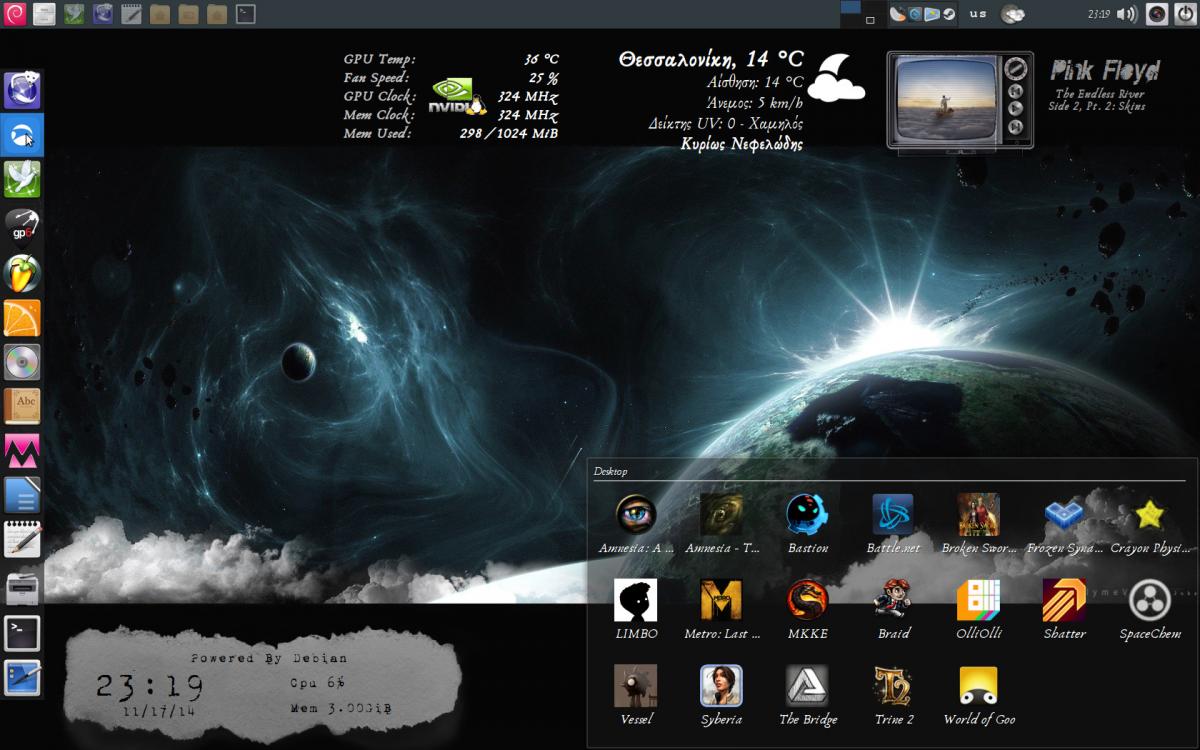Open Bastion game shortcut
This screenshot has height=750, width=1200.
(x=807, y=524)
